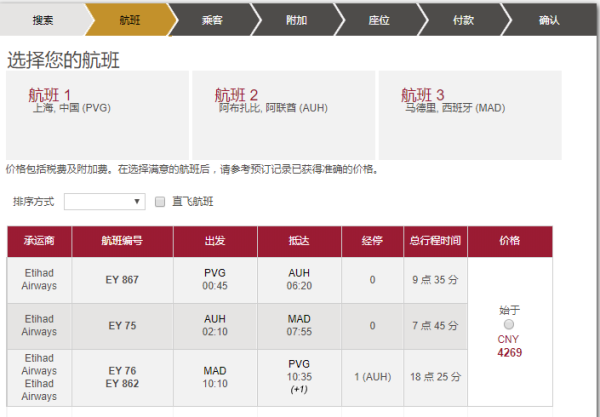Switch to the 座位 step
The image size is (600, 417).
point(380,19)
